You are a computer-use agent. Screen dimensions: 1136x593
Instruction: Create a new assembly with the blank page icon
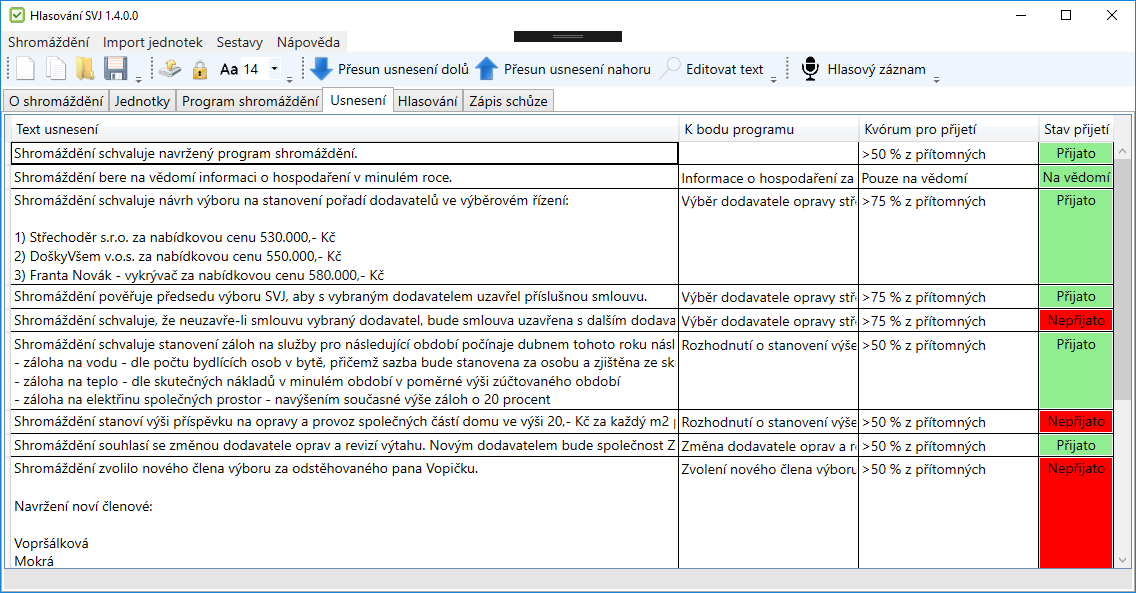(x=25, y=69)
